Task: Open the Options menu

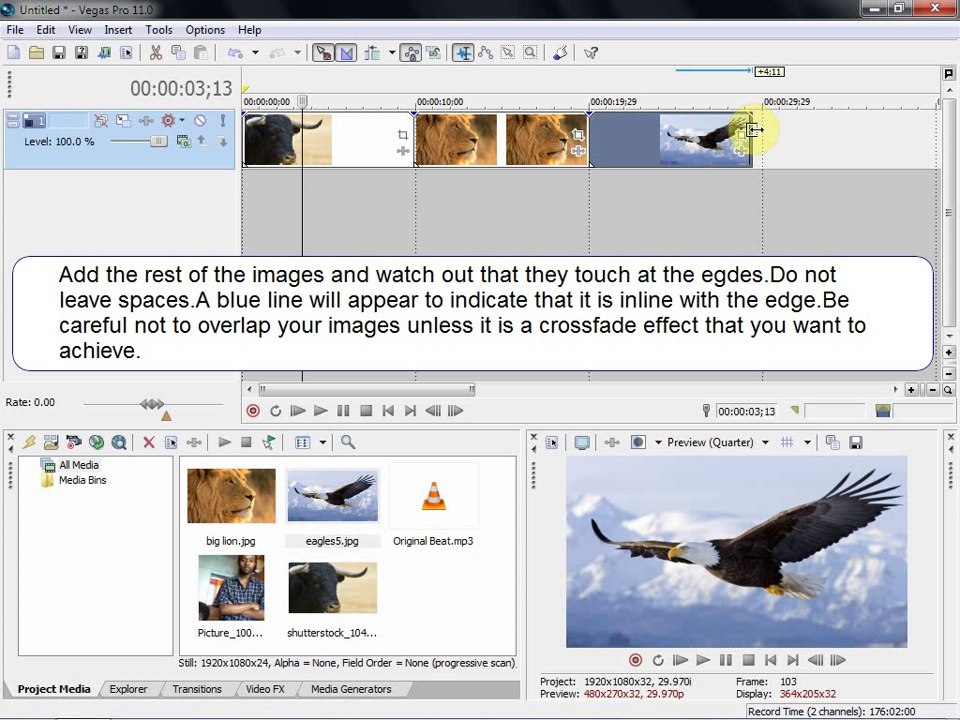Action: click(x=205, y=29)
